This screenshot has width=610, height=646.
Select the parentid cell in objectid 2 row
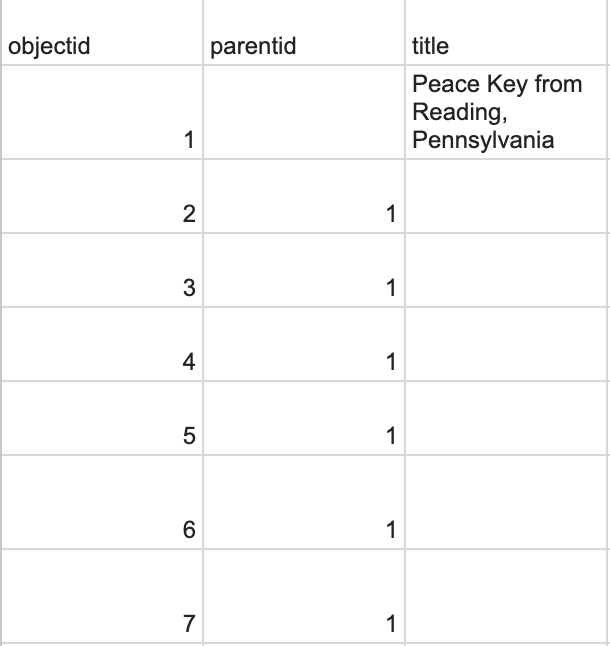303,196
